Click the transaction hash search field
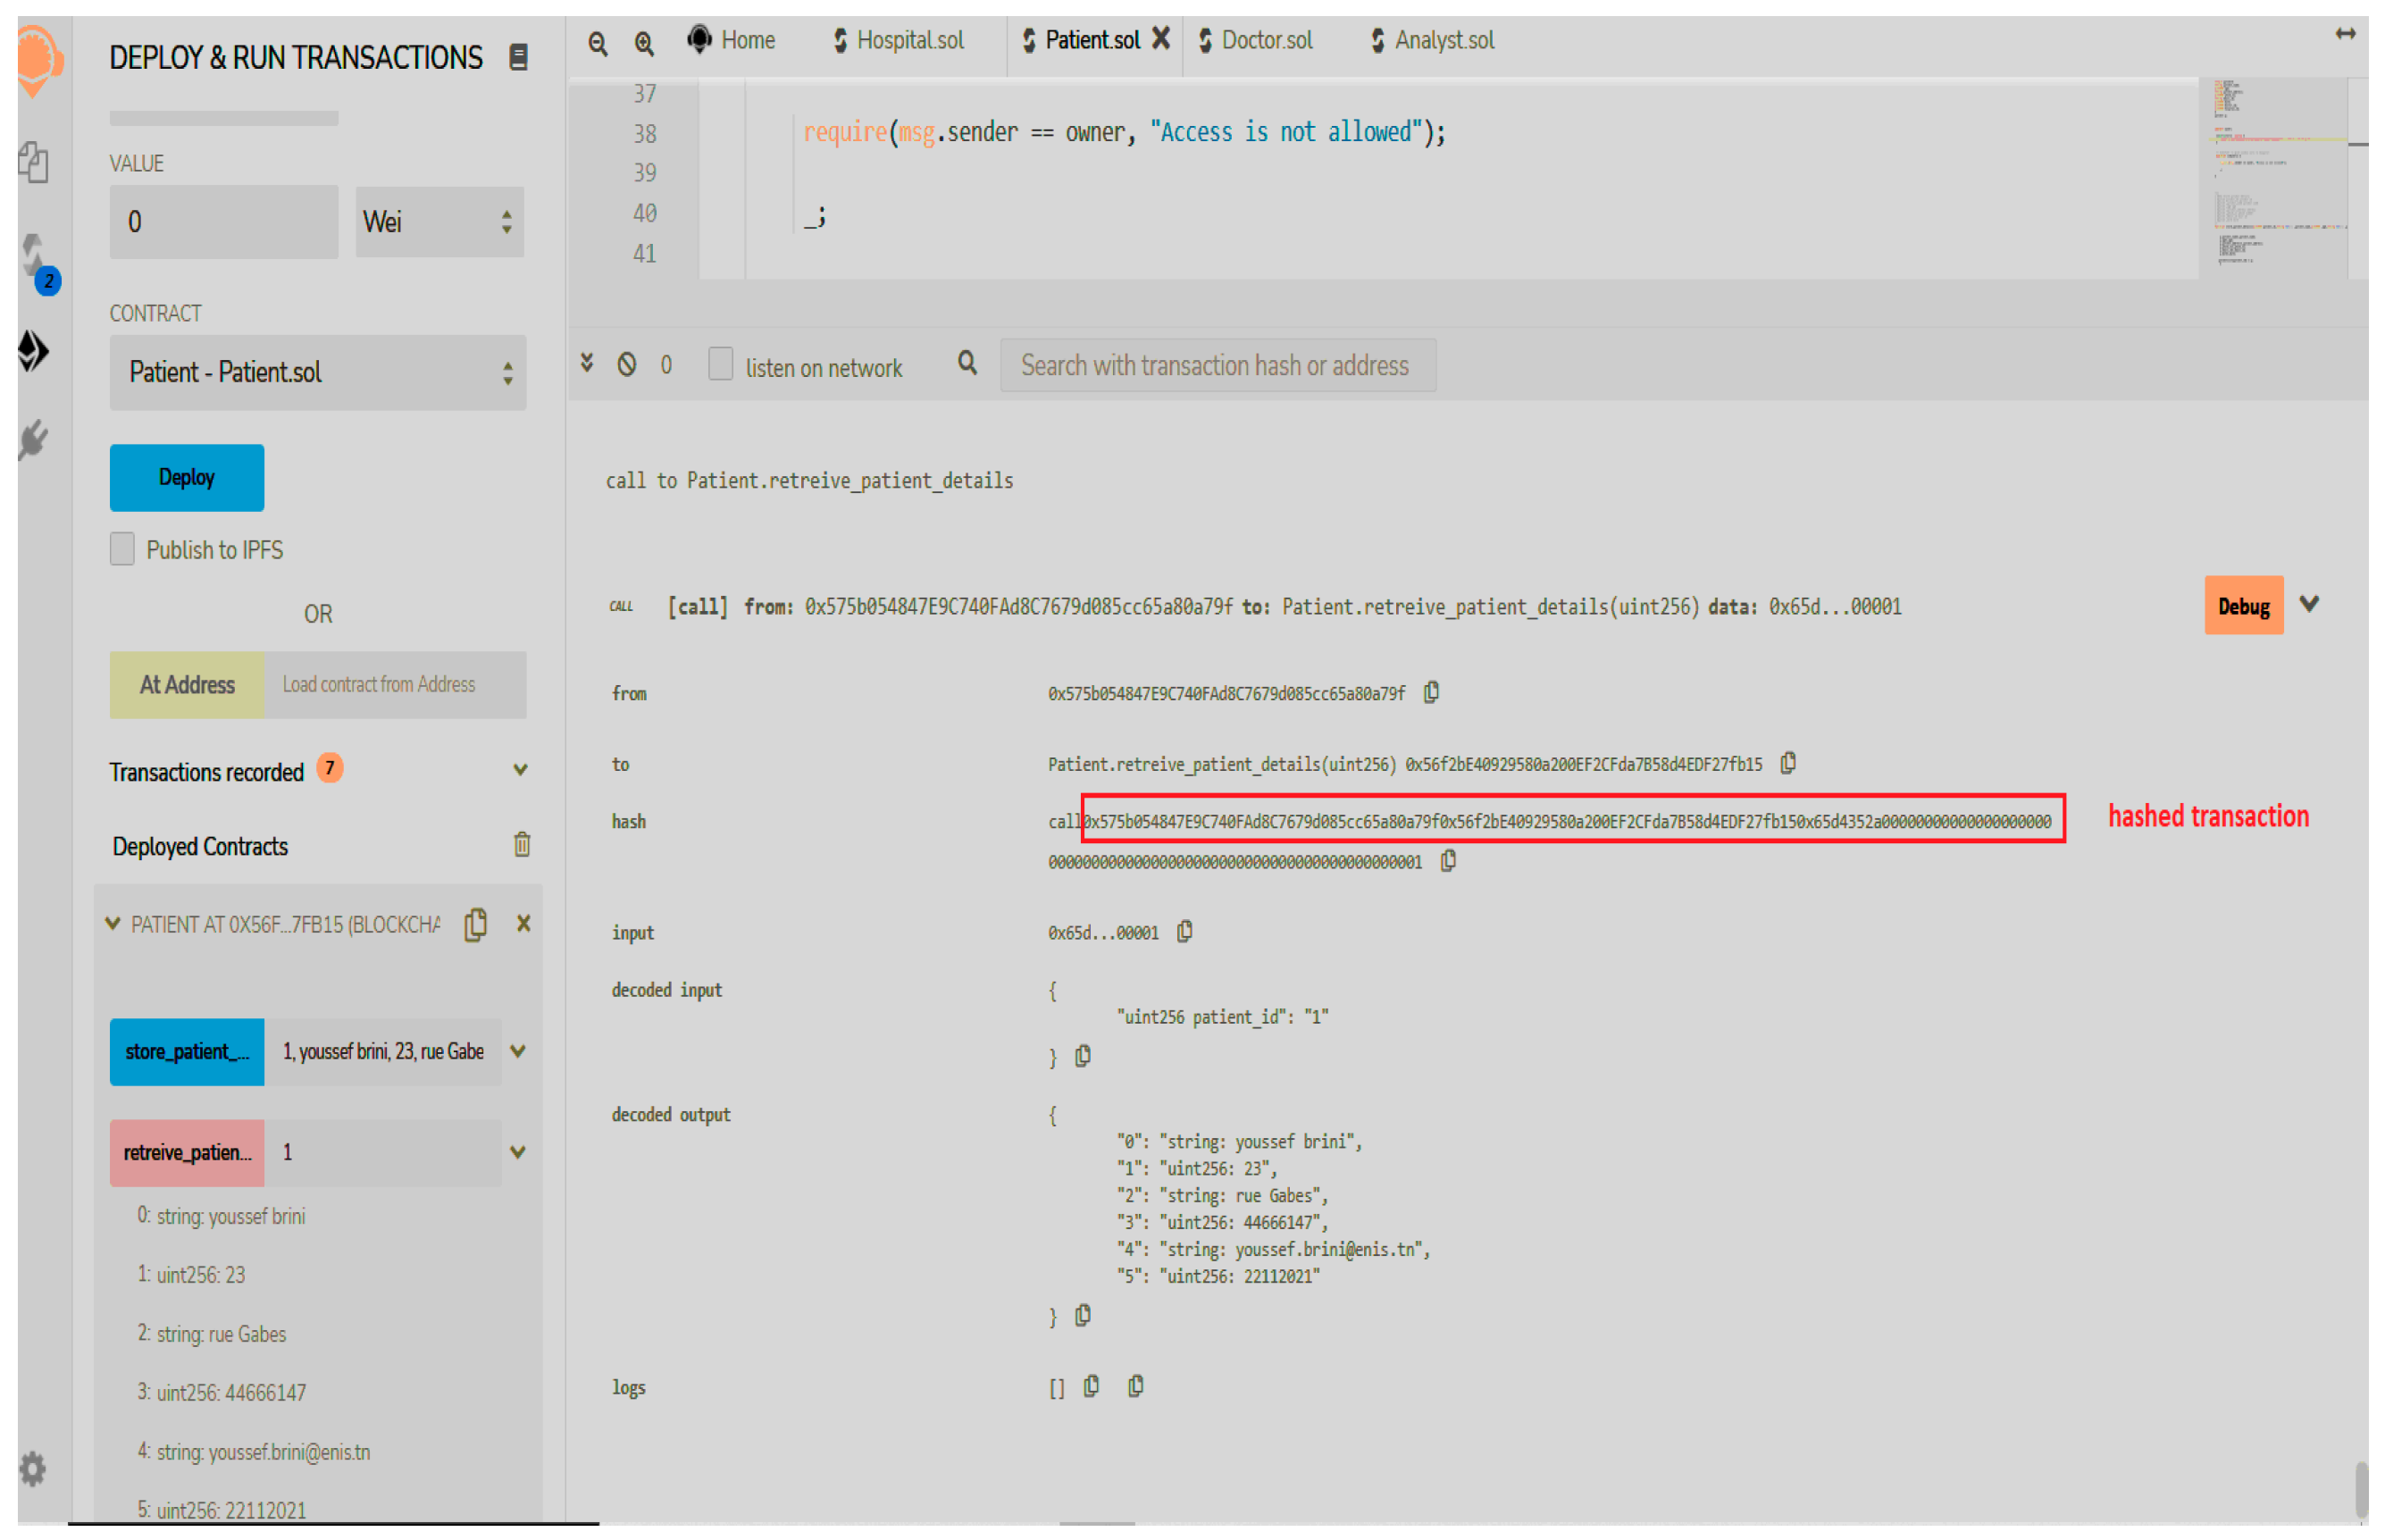 pos(1217,366)
